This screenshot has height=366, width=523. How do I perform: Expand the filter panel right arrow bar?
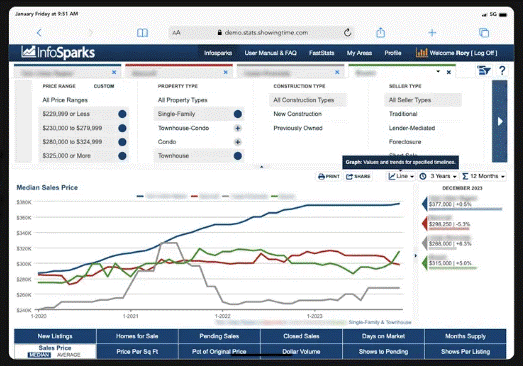point(500,121)
